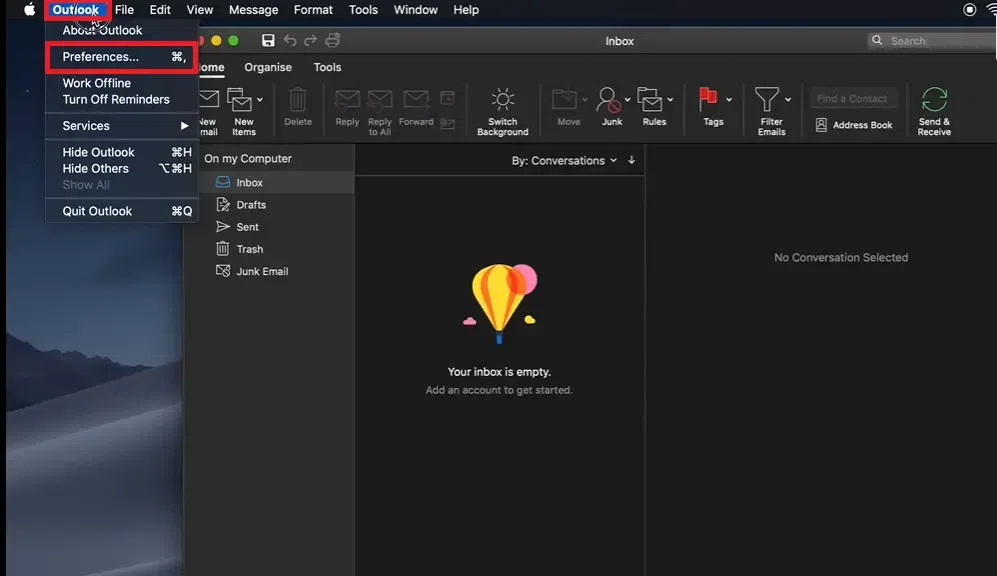Viewport: 997px width, 576px height.
Task: Choose Turn Off Reminders
Action: [x=121, y=99]
